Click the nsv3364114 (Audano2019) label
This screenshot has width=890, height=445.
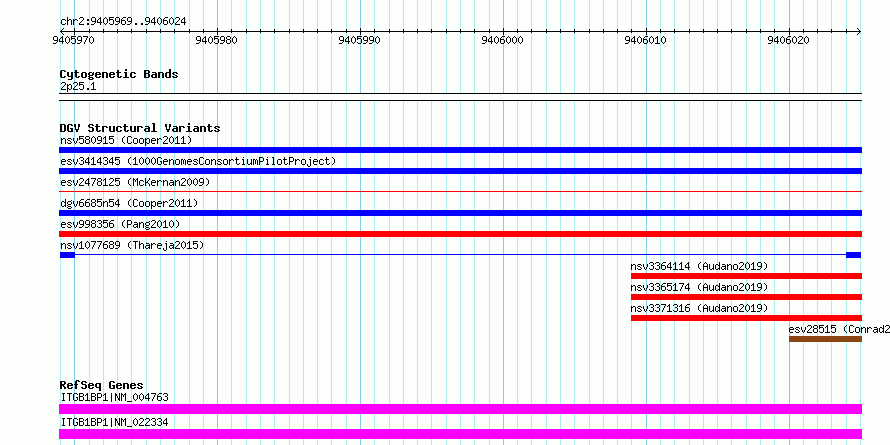[x=699, y=266]
